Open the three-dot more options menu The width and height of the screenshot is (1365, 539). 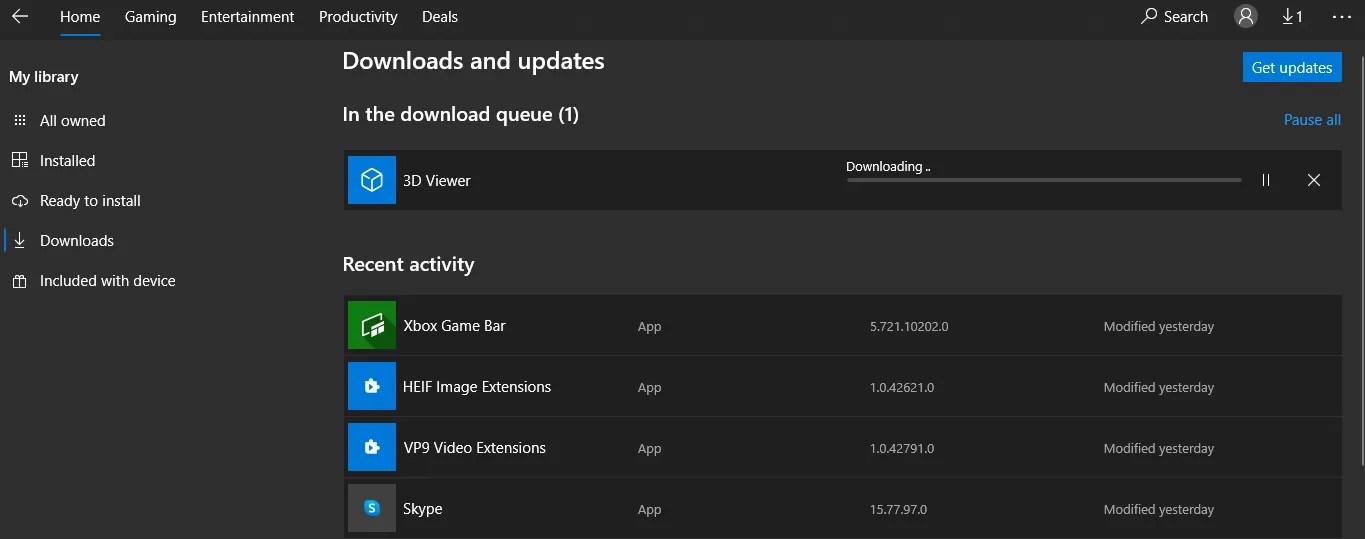(x=1342, y=17)
